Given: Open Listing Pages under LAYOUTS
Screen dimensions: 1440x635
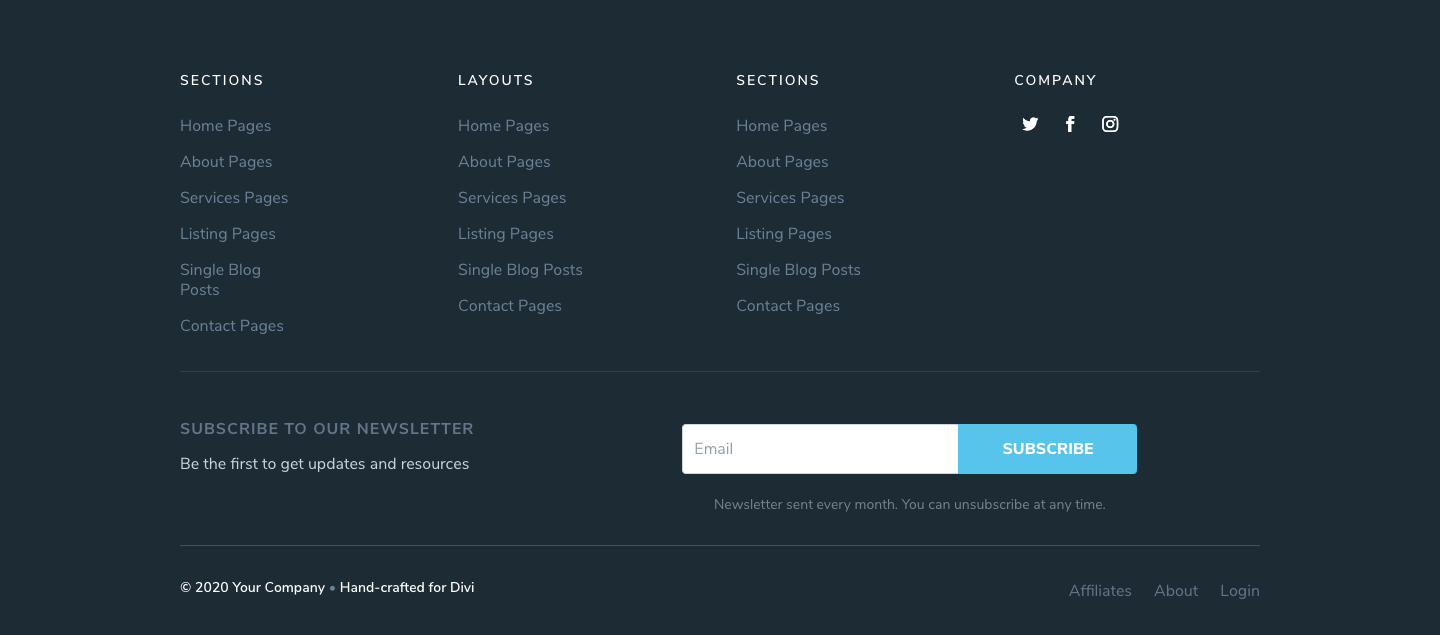Looking at the screenshot, I should coord(506,233).
